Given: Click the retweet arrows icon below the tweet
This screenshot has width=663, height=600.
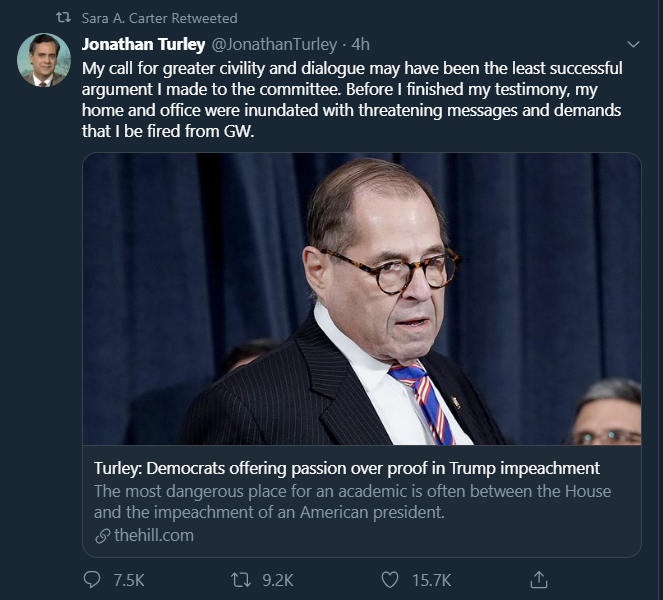Looking at the screenshot, I should coord(240,579).
